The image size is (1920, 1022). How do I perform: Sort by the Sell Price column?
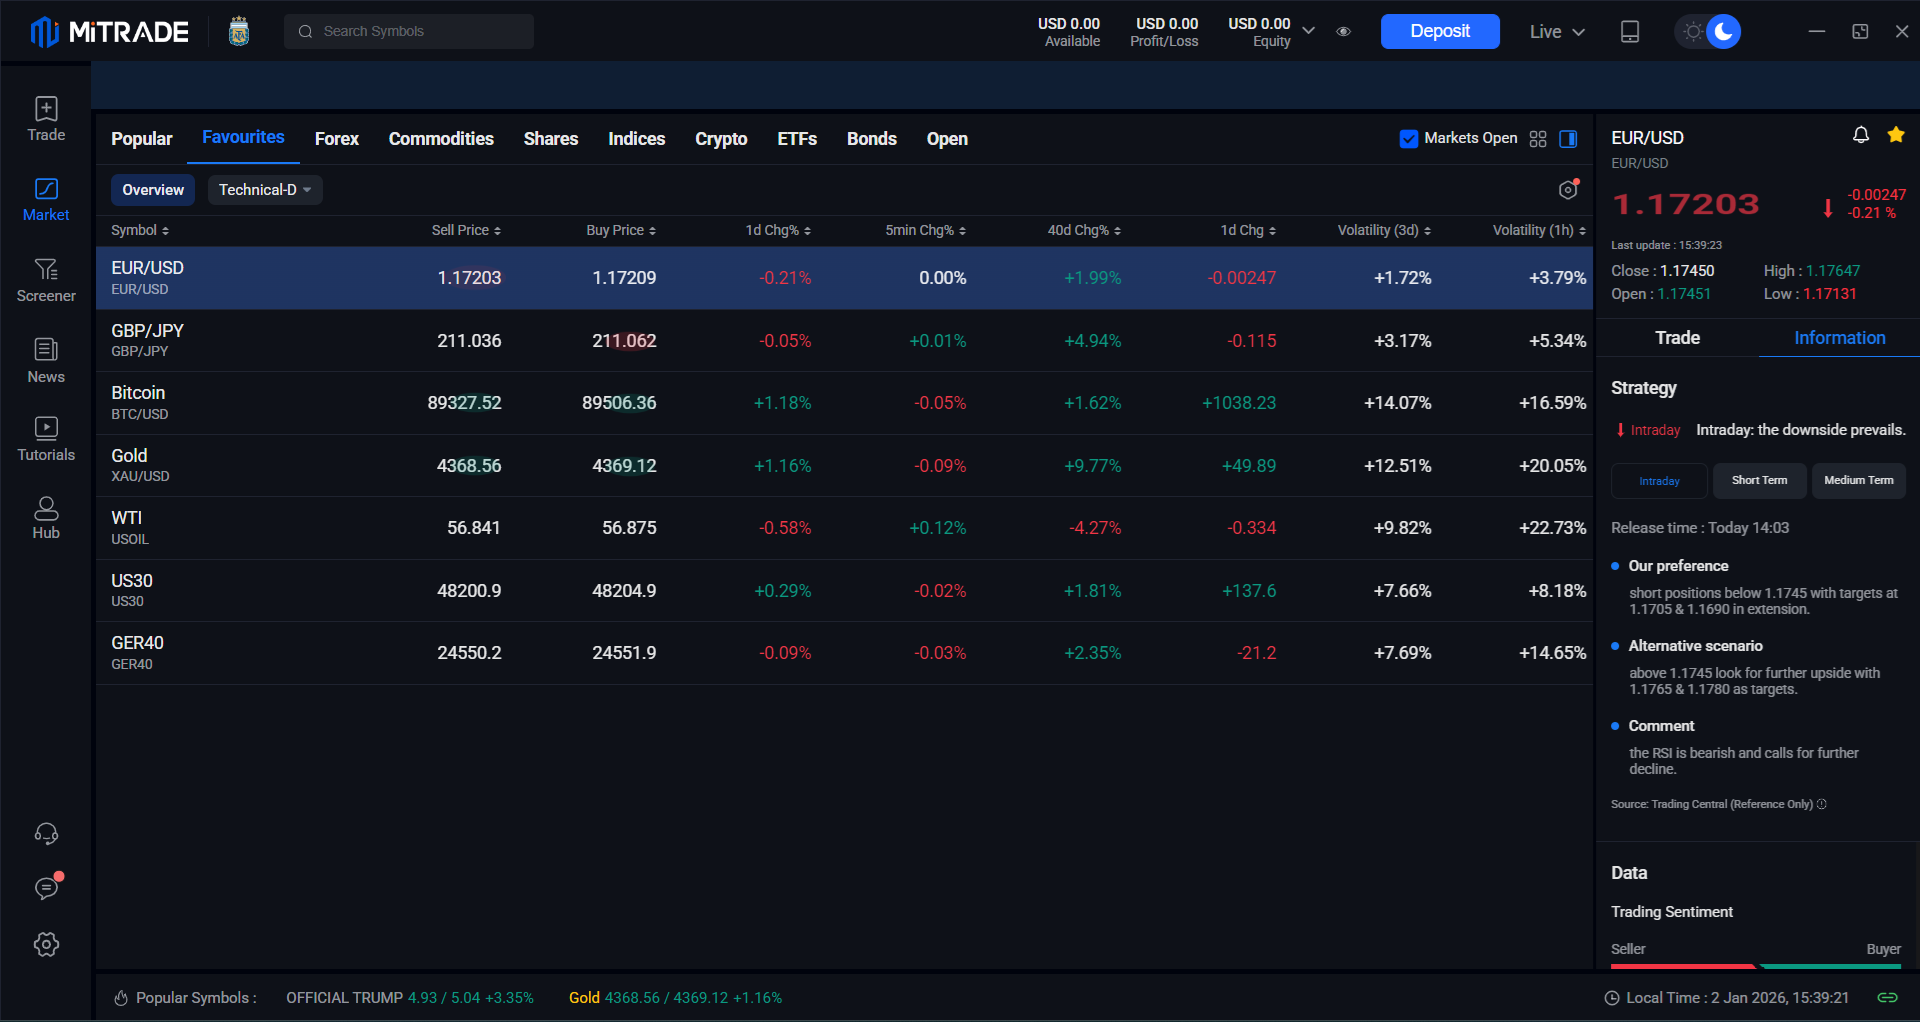click(466, 231)
